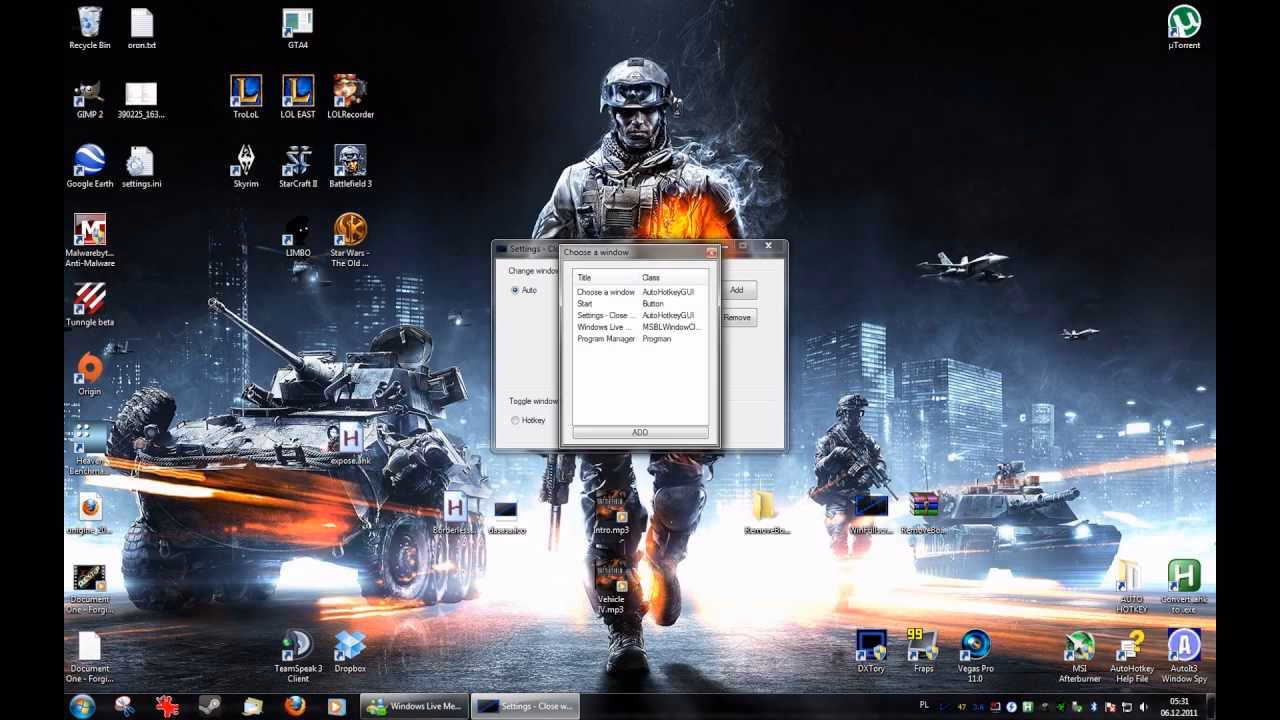Screen dimensions: 1280x720
Task: Open the µTorrent desktop shortcut
Action: 1184,28
